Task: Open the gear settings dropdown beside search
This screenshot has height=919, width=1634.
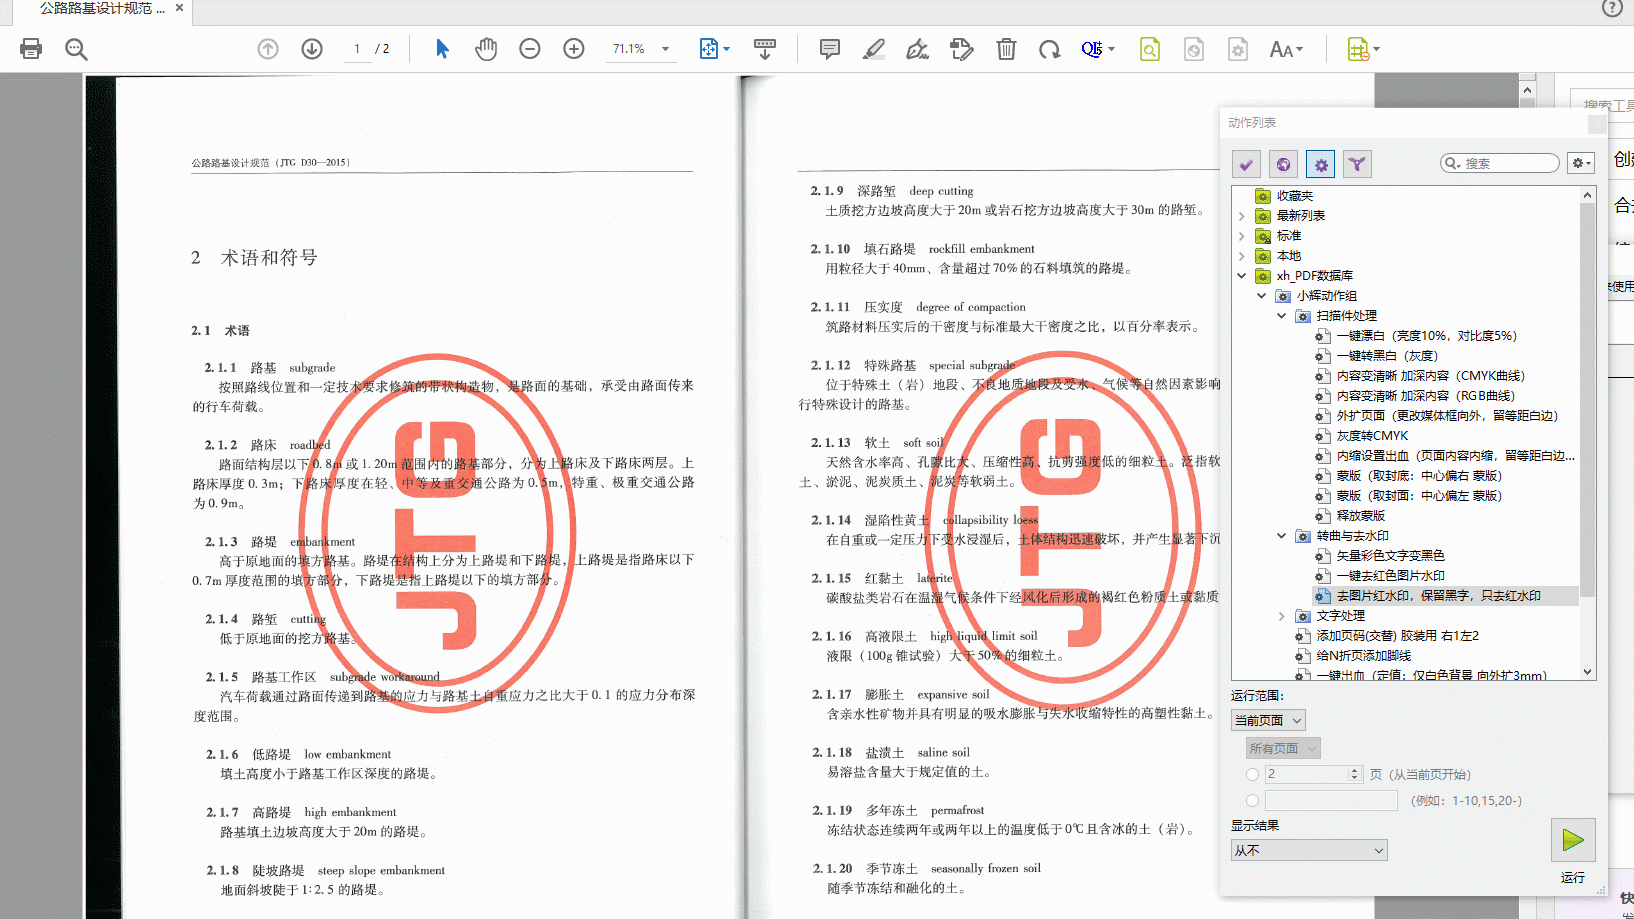Action: [1581, 163]
